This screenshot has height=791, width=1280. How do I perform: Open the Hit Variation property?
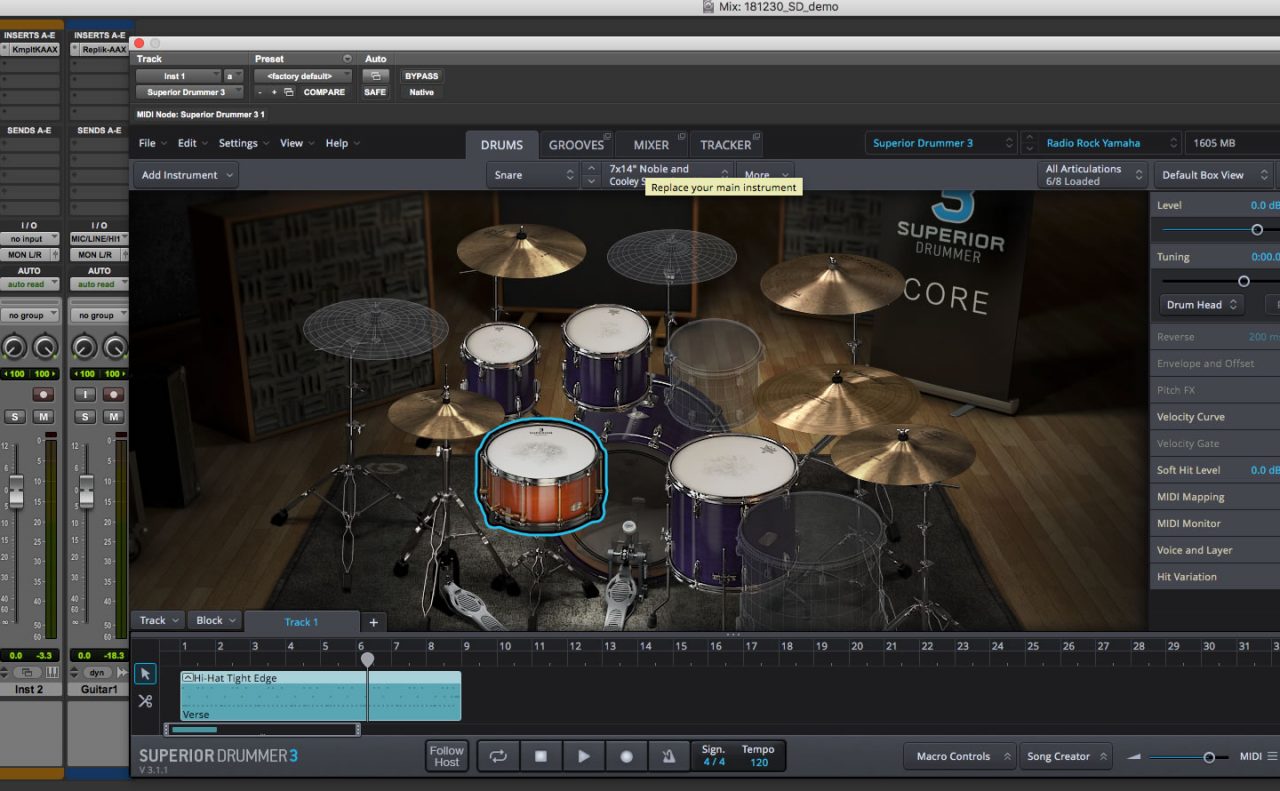click(x=1215, y=577)
